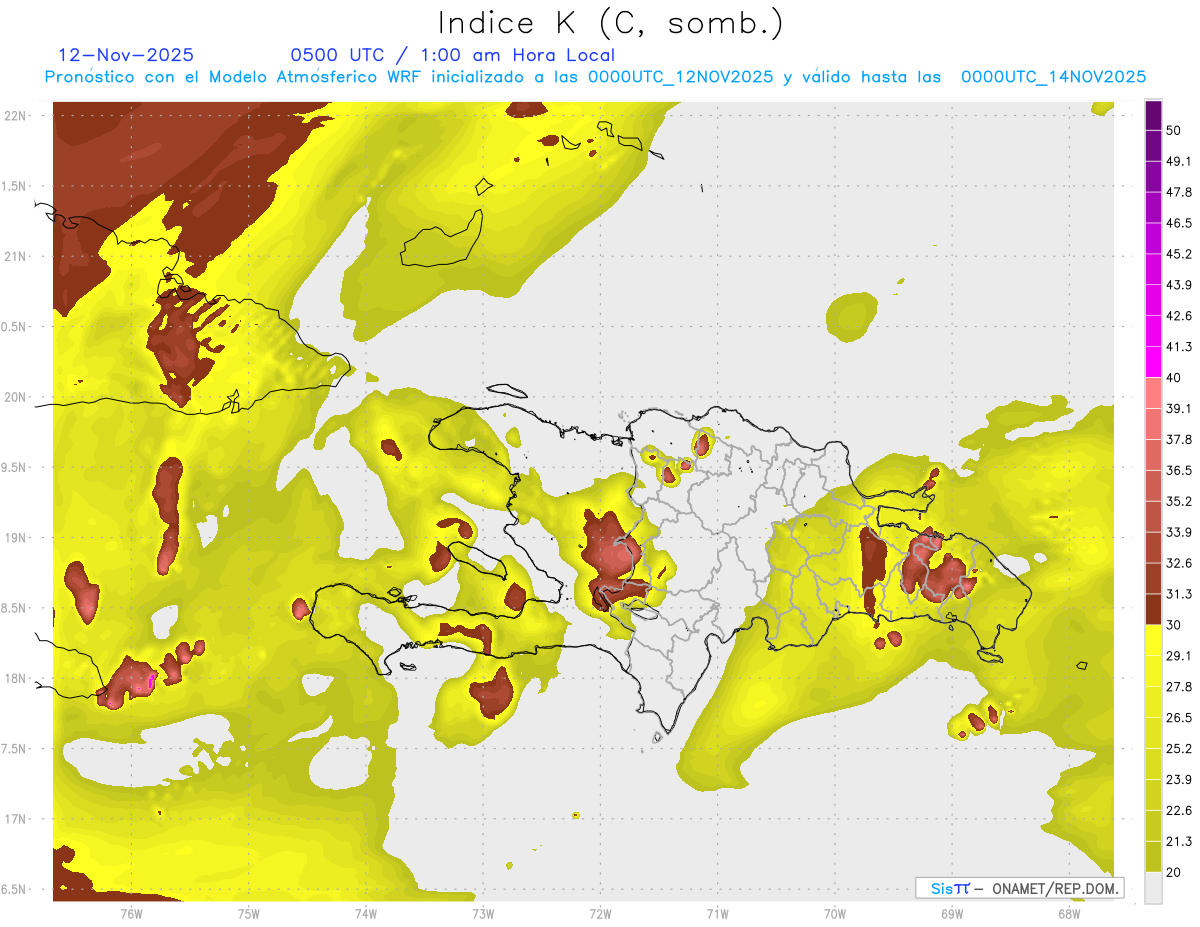
Task: Click the '19N' latitude axis label
Action: [x=15, y=538]
